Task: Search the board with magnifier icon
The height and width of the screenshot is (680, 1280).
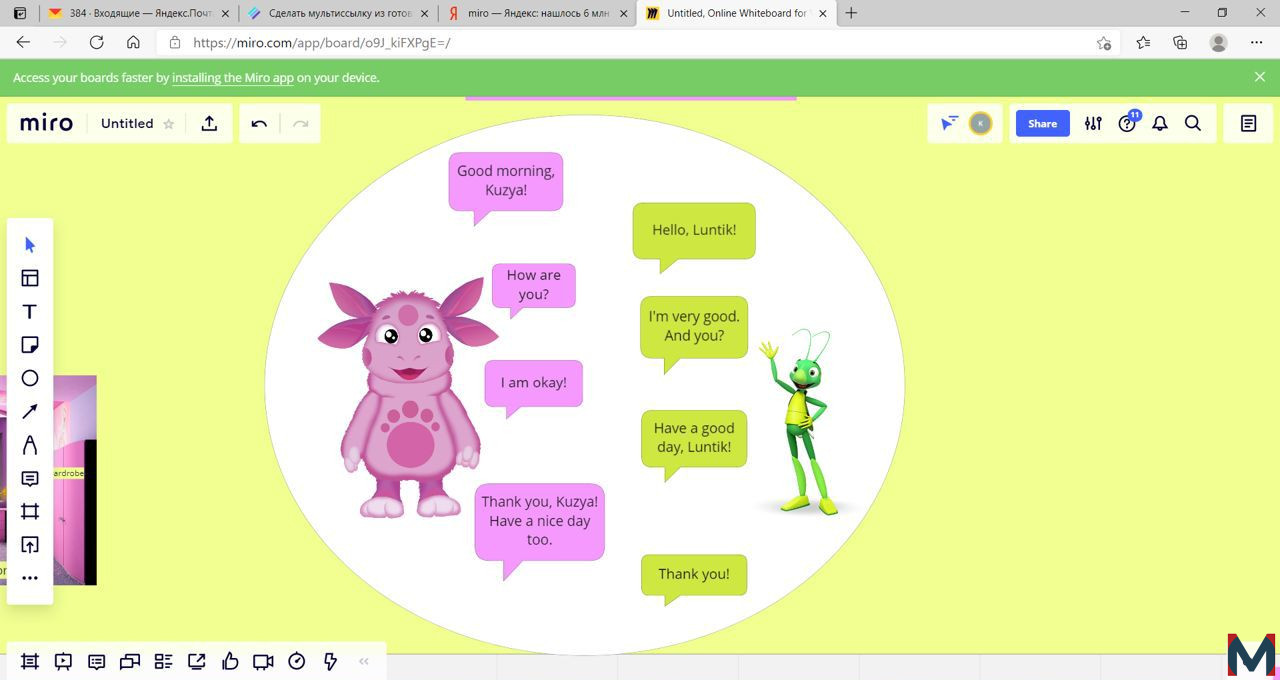Action: [x=1193, y=123]
